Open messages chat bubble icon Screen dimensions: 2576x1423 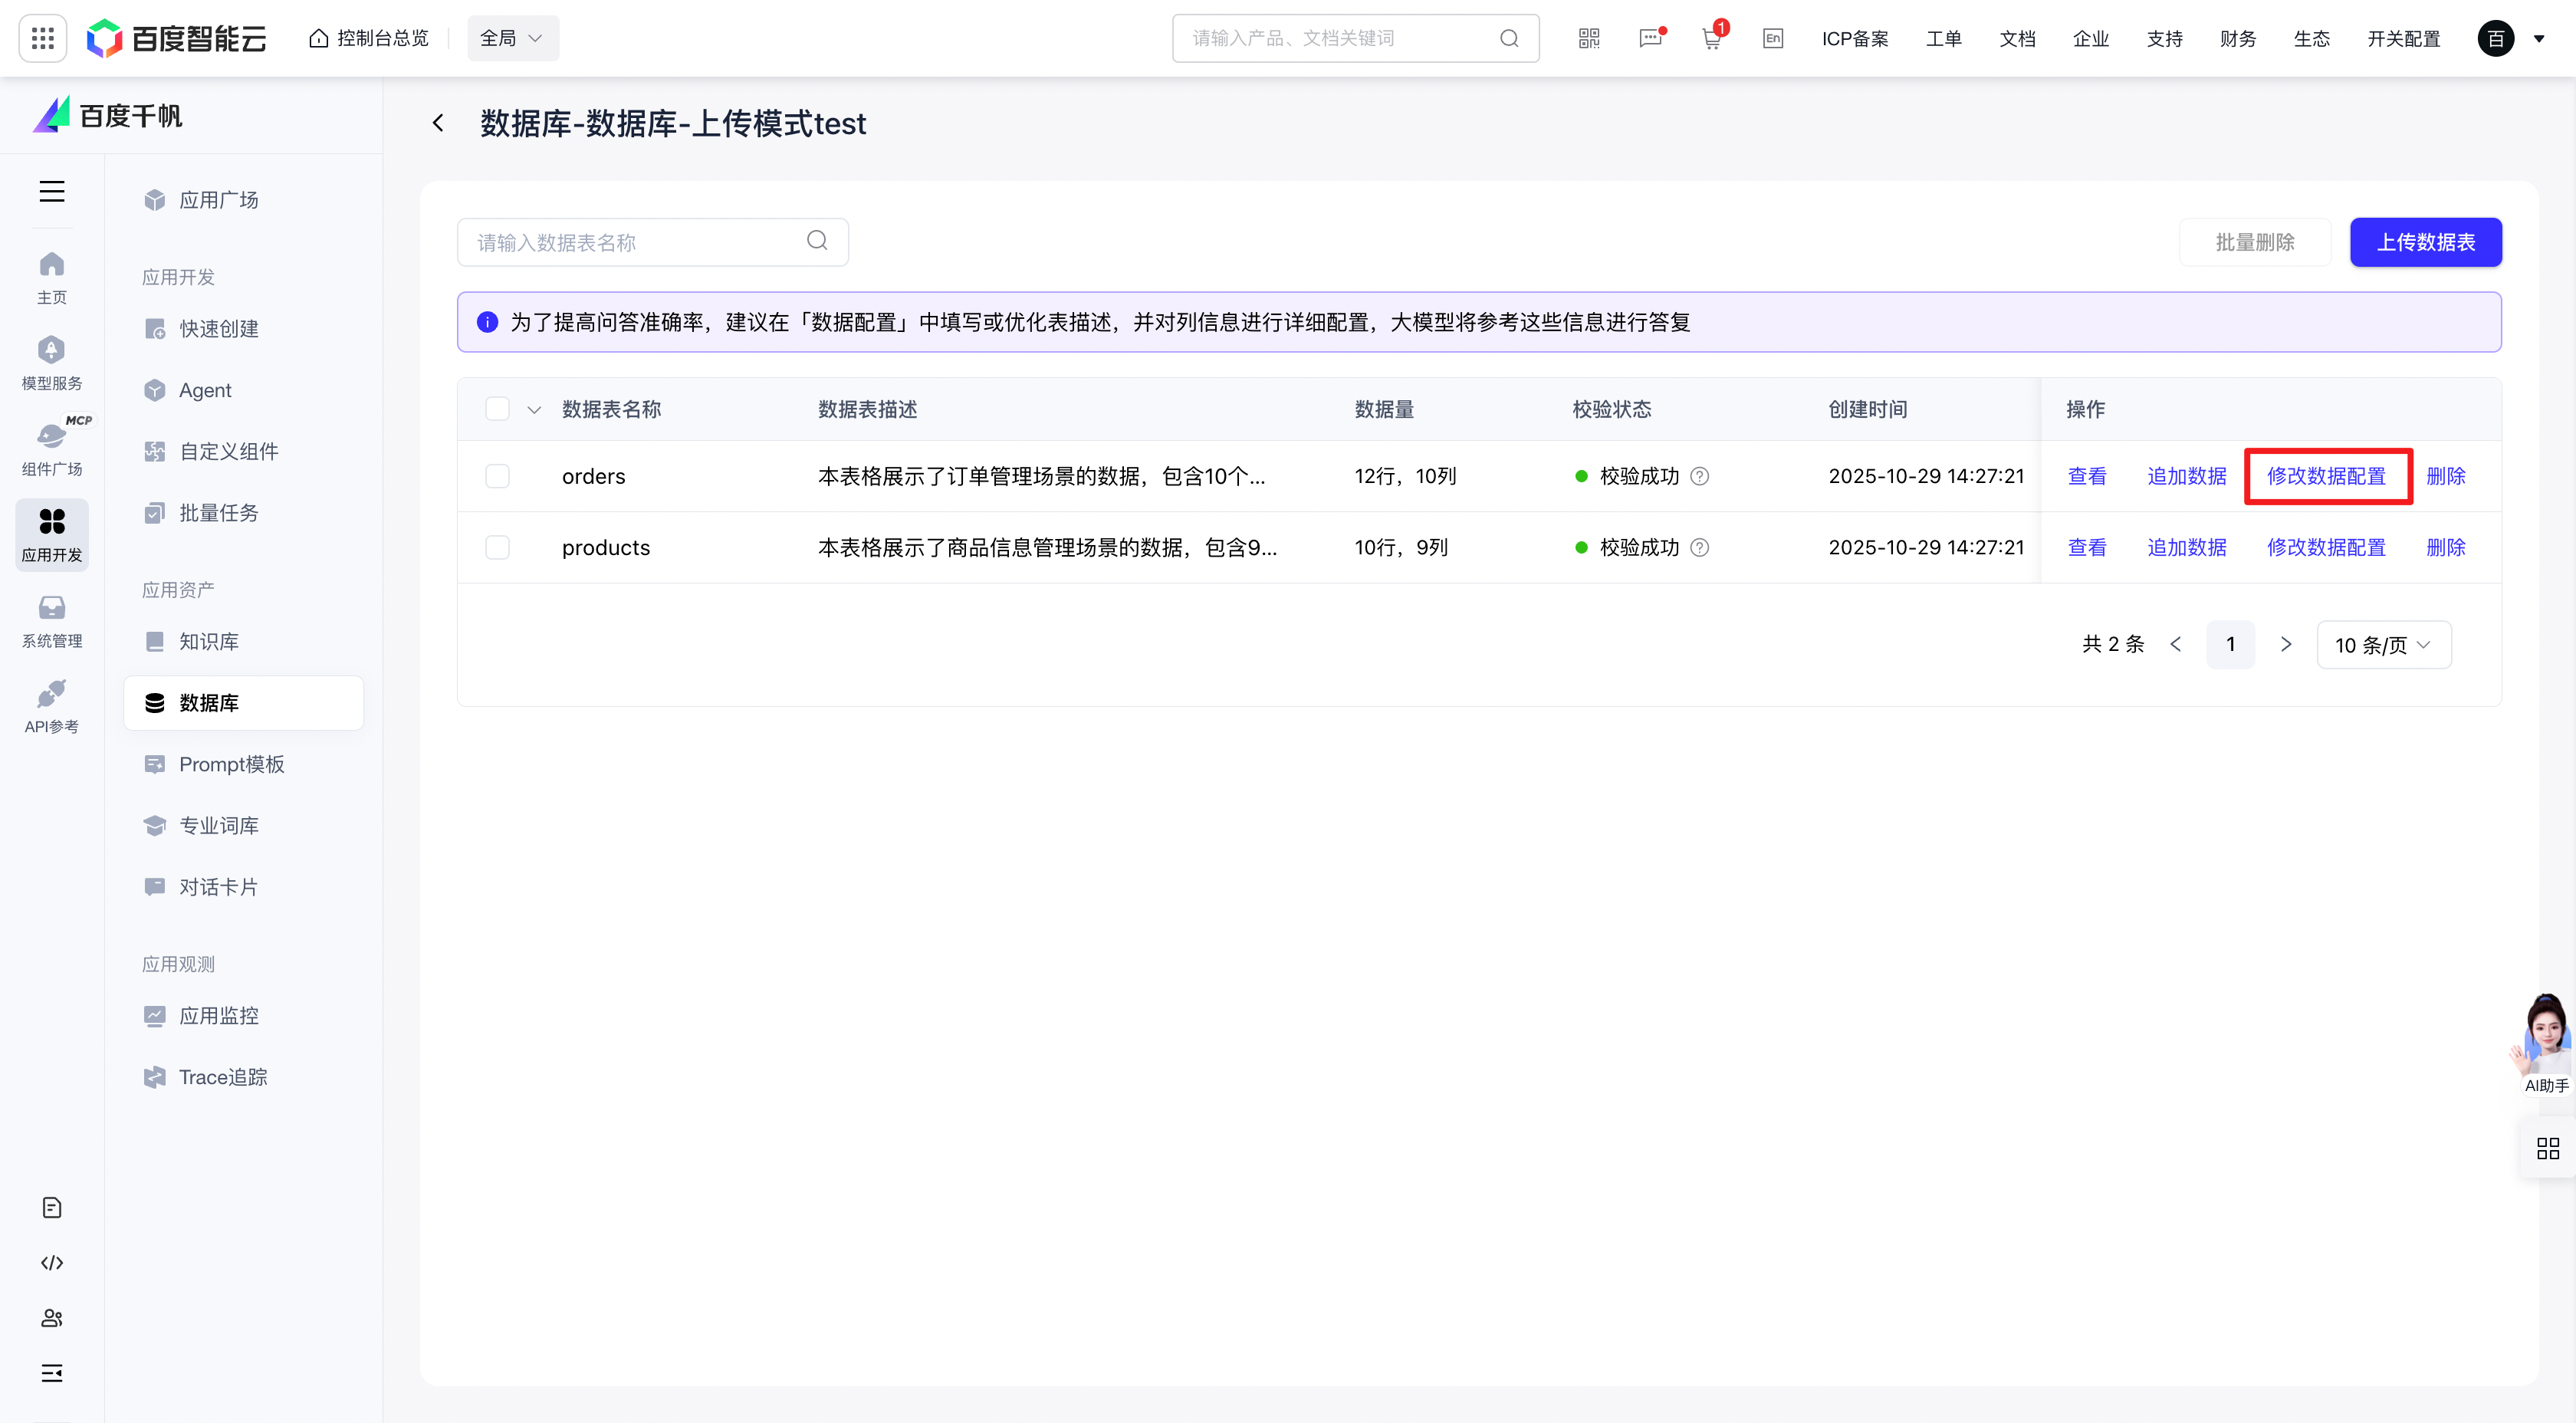[1650, 38]
